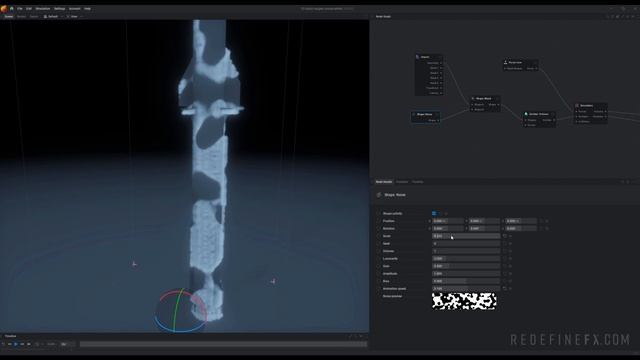Switch to the Render tab
The image size is (640, 360).
tap(21, 17)
